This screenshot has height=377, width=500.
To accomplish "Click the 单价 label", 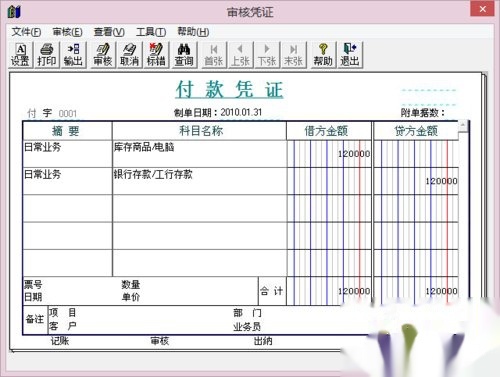I will coord(130,297).
